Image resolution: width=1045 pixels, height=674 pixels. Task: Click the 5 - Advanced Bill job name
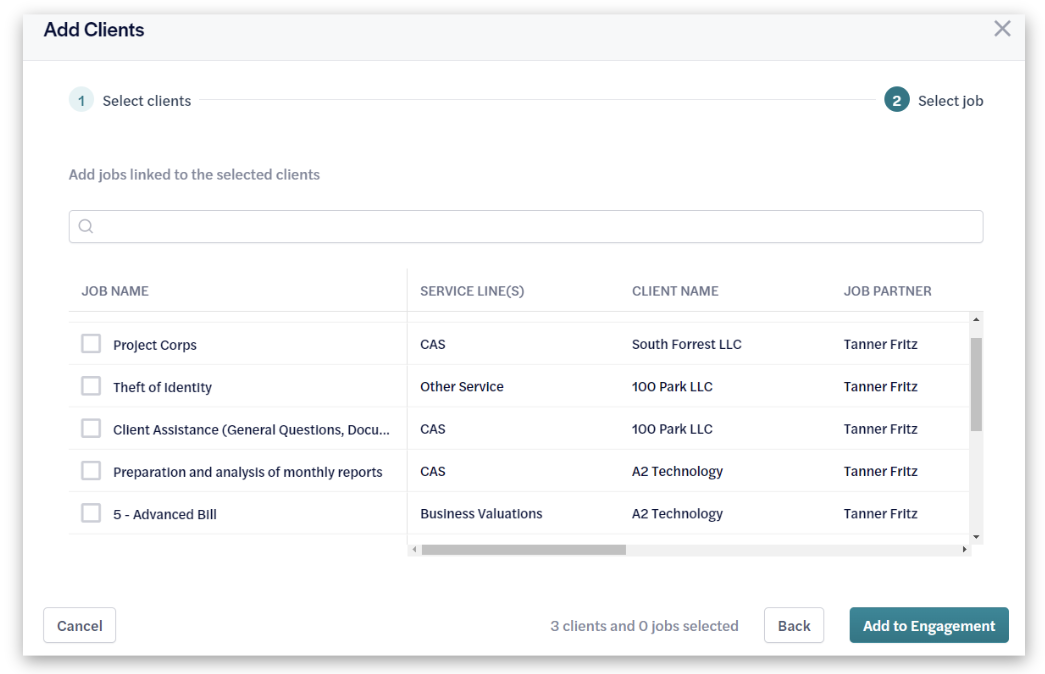click(165, 515)
